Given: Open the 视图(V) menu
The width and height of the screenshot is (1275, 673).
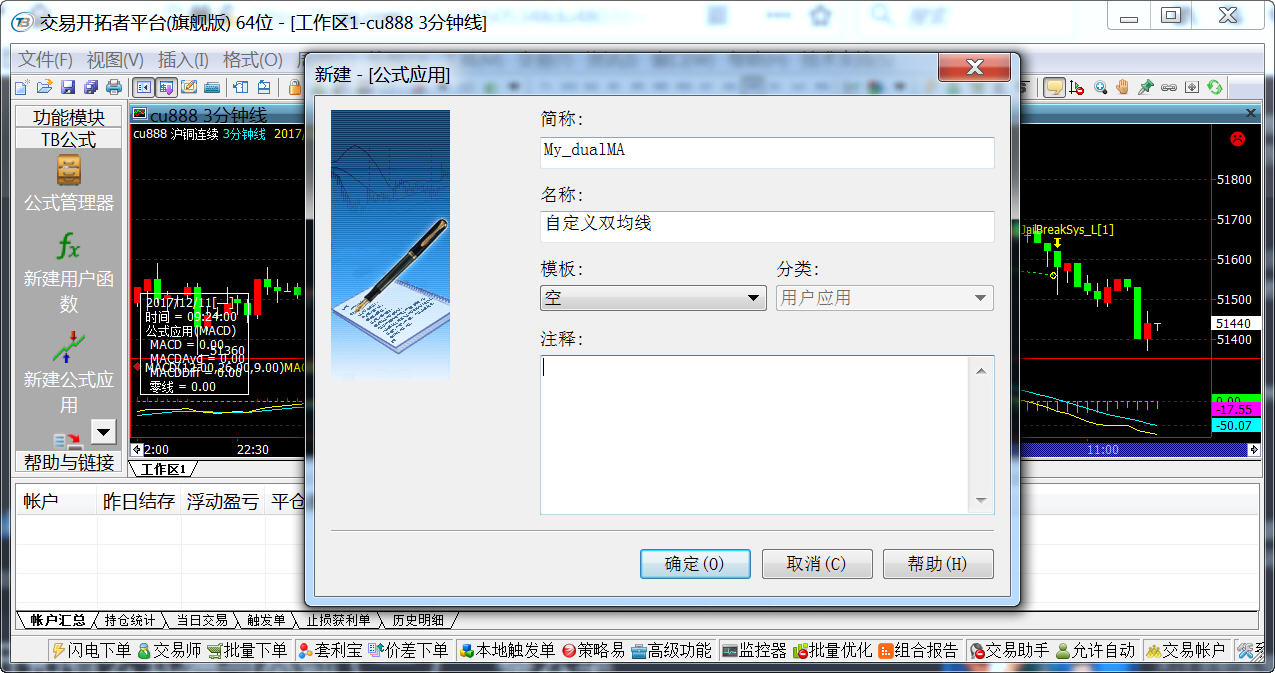Looking at the screenshot, I should [115, 60].
